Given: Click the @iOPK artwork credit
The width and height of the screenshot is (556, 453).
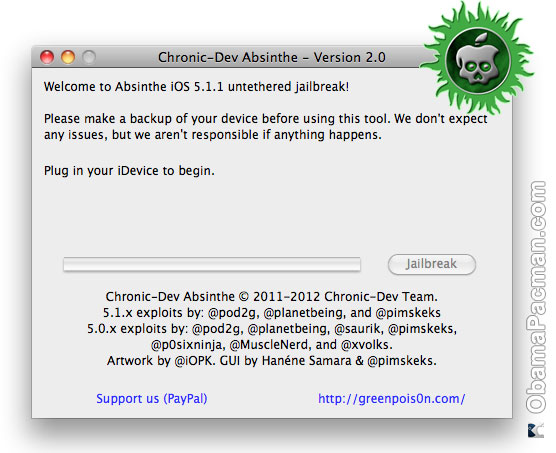Looking at the screenshot, I should (x=194, y=361).
